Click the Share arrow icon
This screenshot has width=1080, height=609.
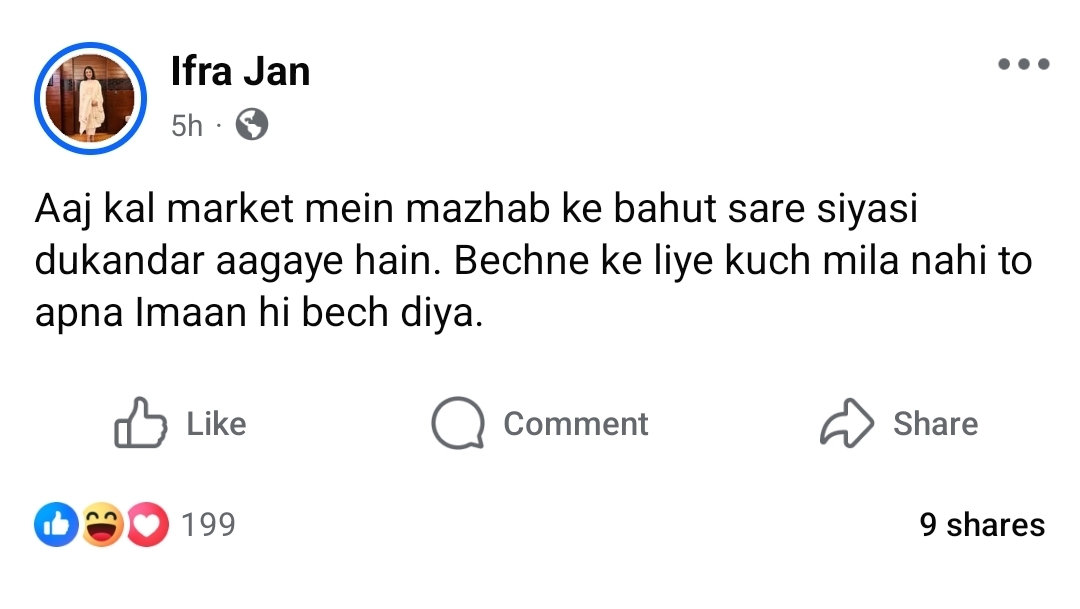[846, 424]
